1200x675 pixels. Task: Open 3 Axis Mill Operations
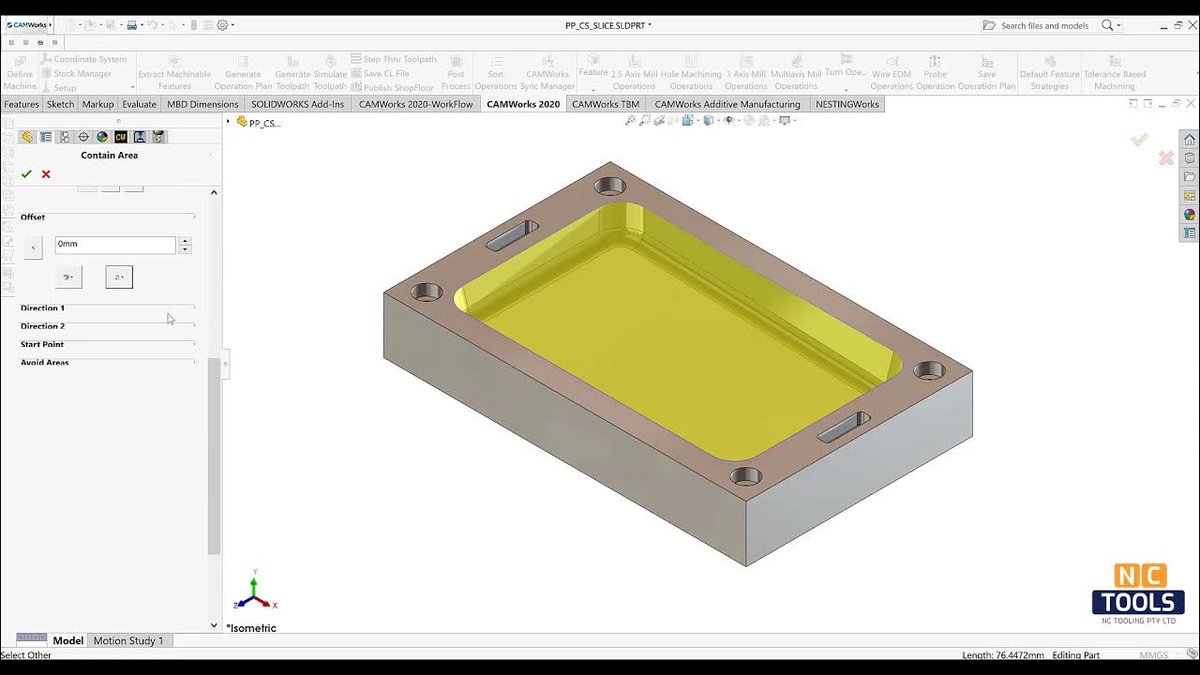tap(746, 73)
